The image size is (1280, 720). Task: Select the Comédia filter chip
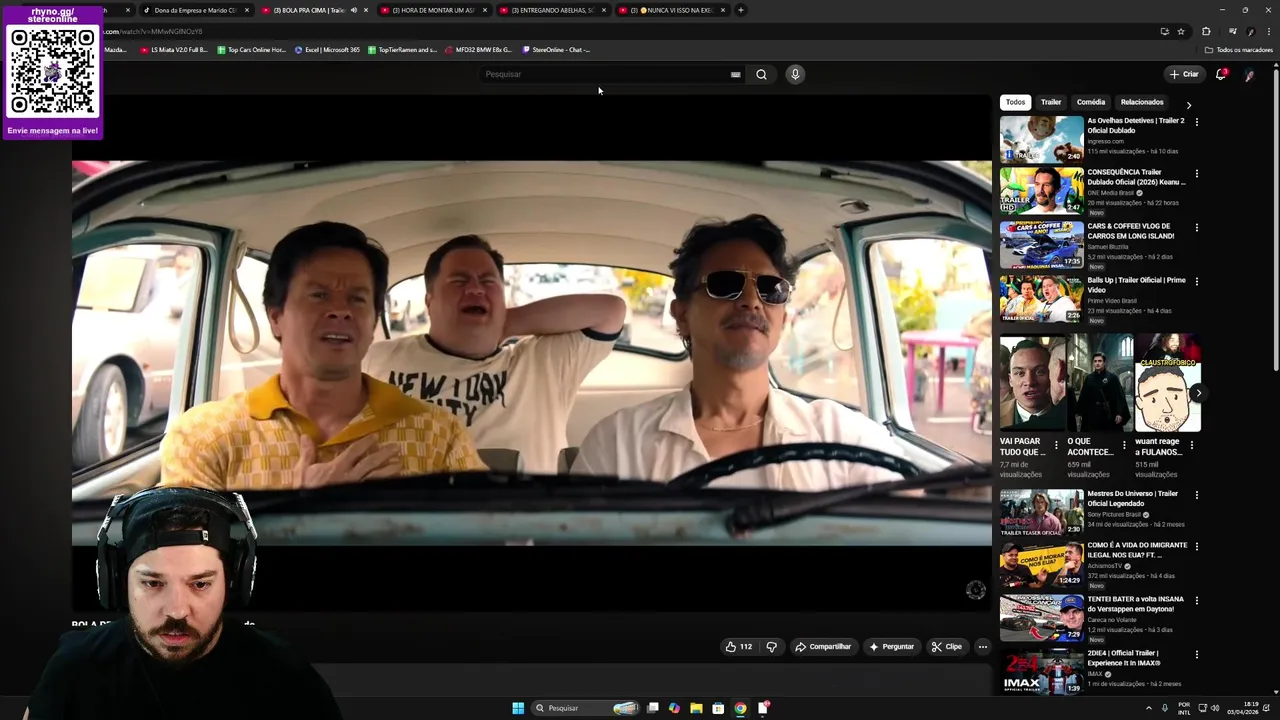coord(1091,102)
